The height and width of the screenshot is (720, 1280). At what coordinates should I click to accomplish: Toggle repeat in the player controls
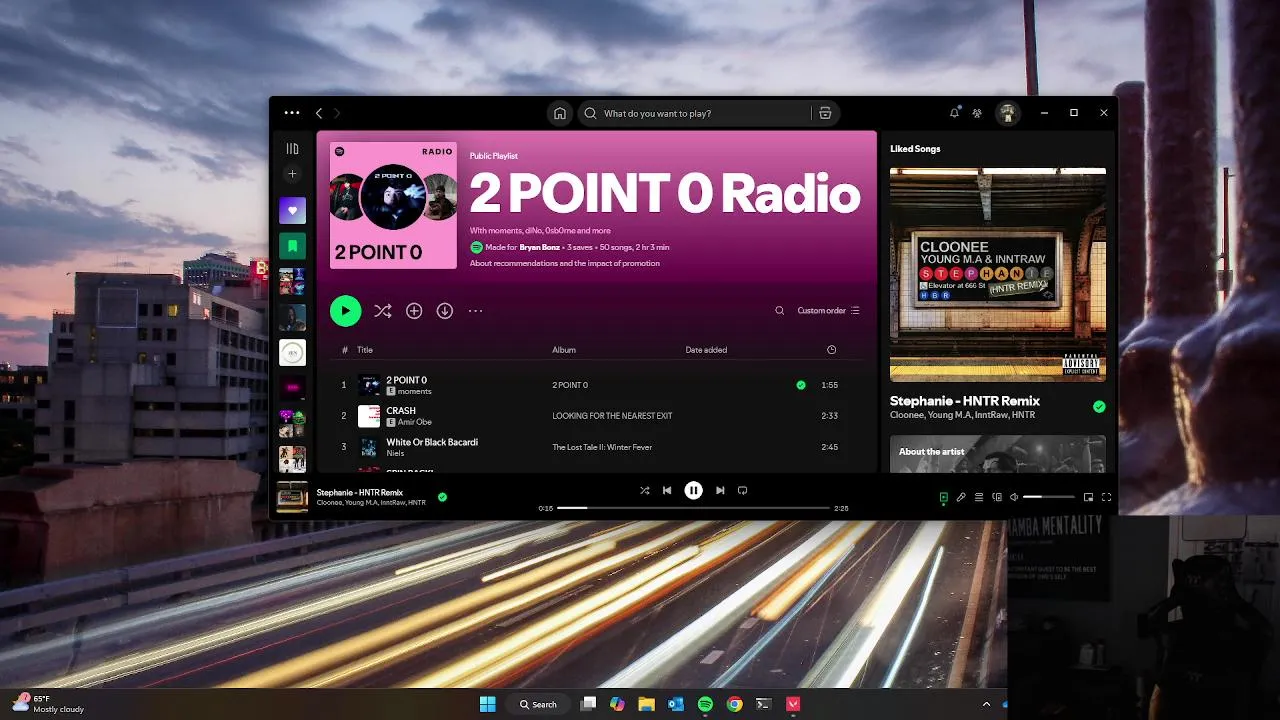742,490
